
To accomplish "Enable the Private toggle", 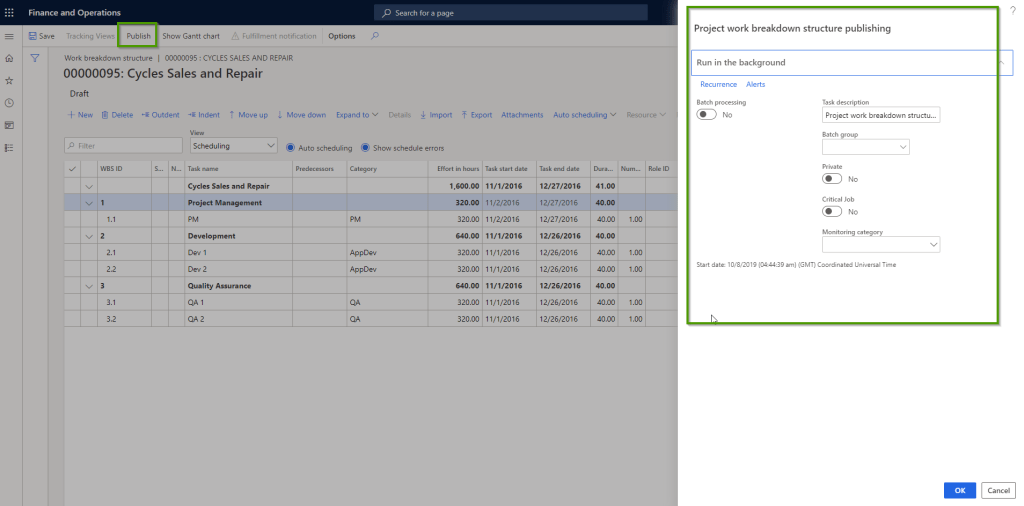I will pos(832,179).
